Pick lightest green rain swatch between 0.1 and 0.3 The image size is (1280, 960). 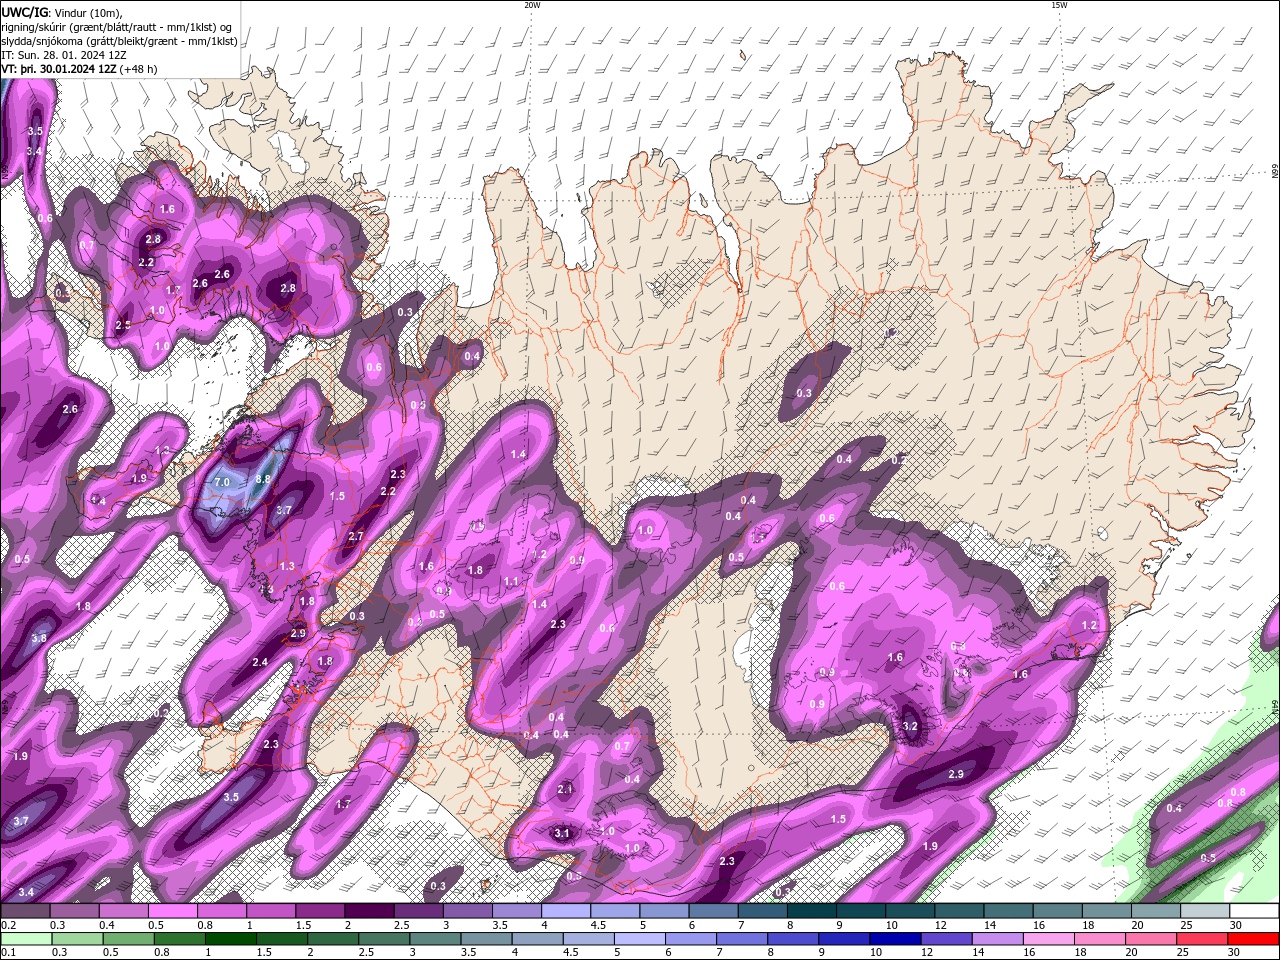coord(26,939)
